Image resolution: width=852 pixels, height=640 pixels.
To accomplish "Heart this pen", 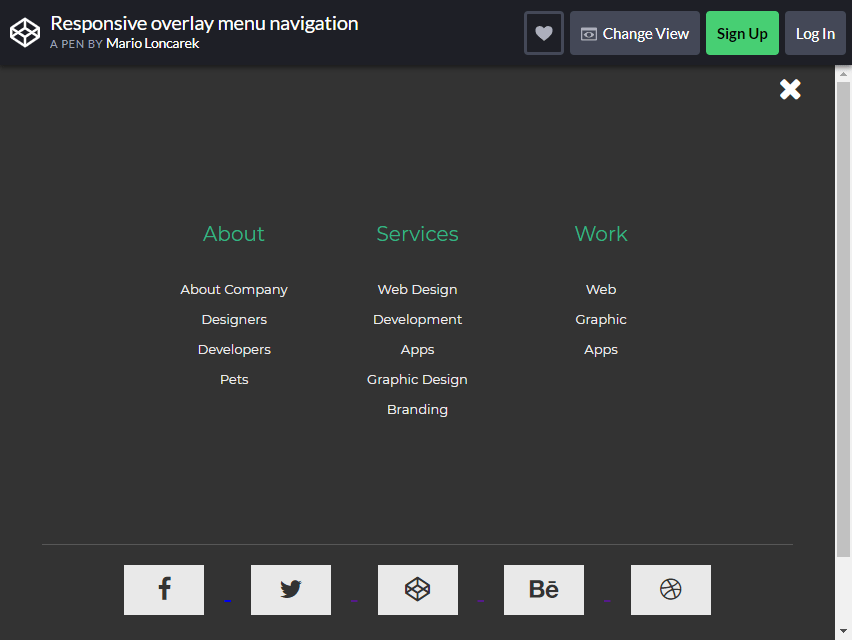I will click(543, 33).
